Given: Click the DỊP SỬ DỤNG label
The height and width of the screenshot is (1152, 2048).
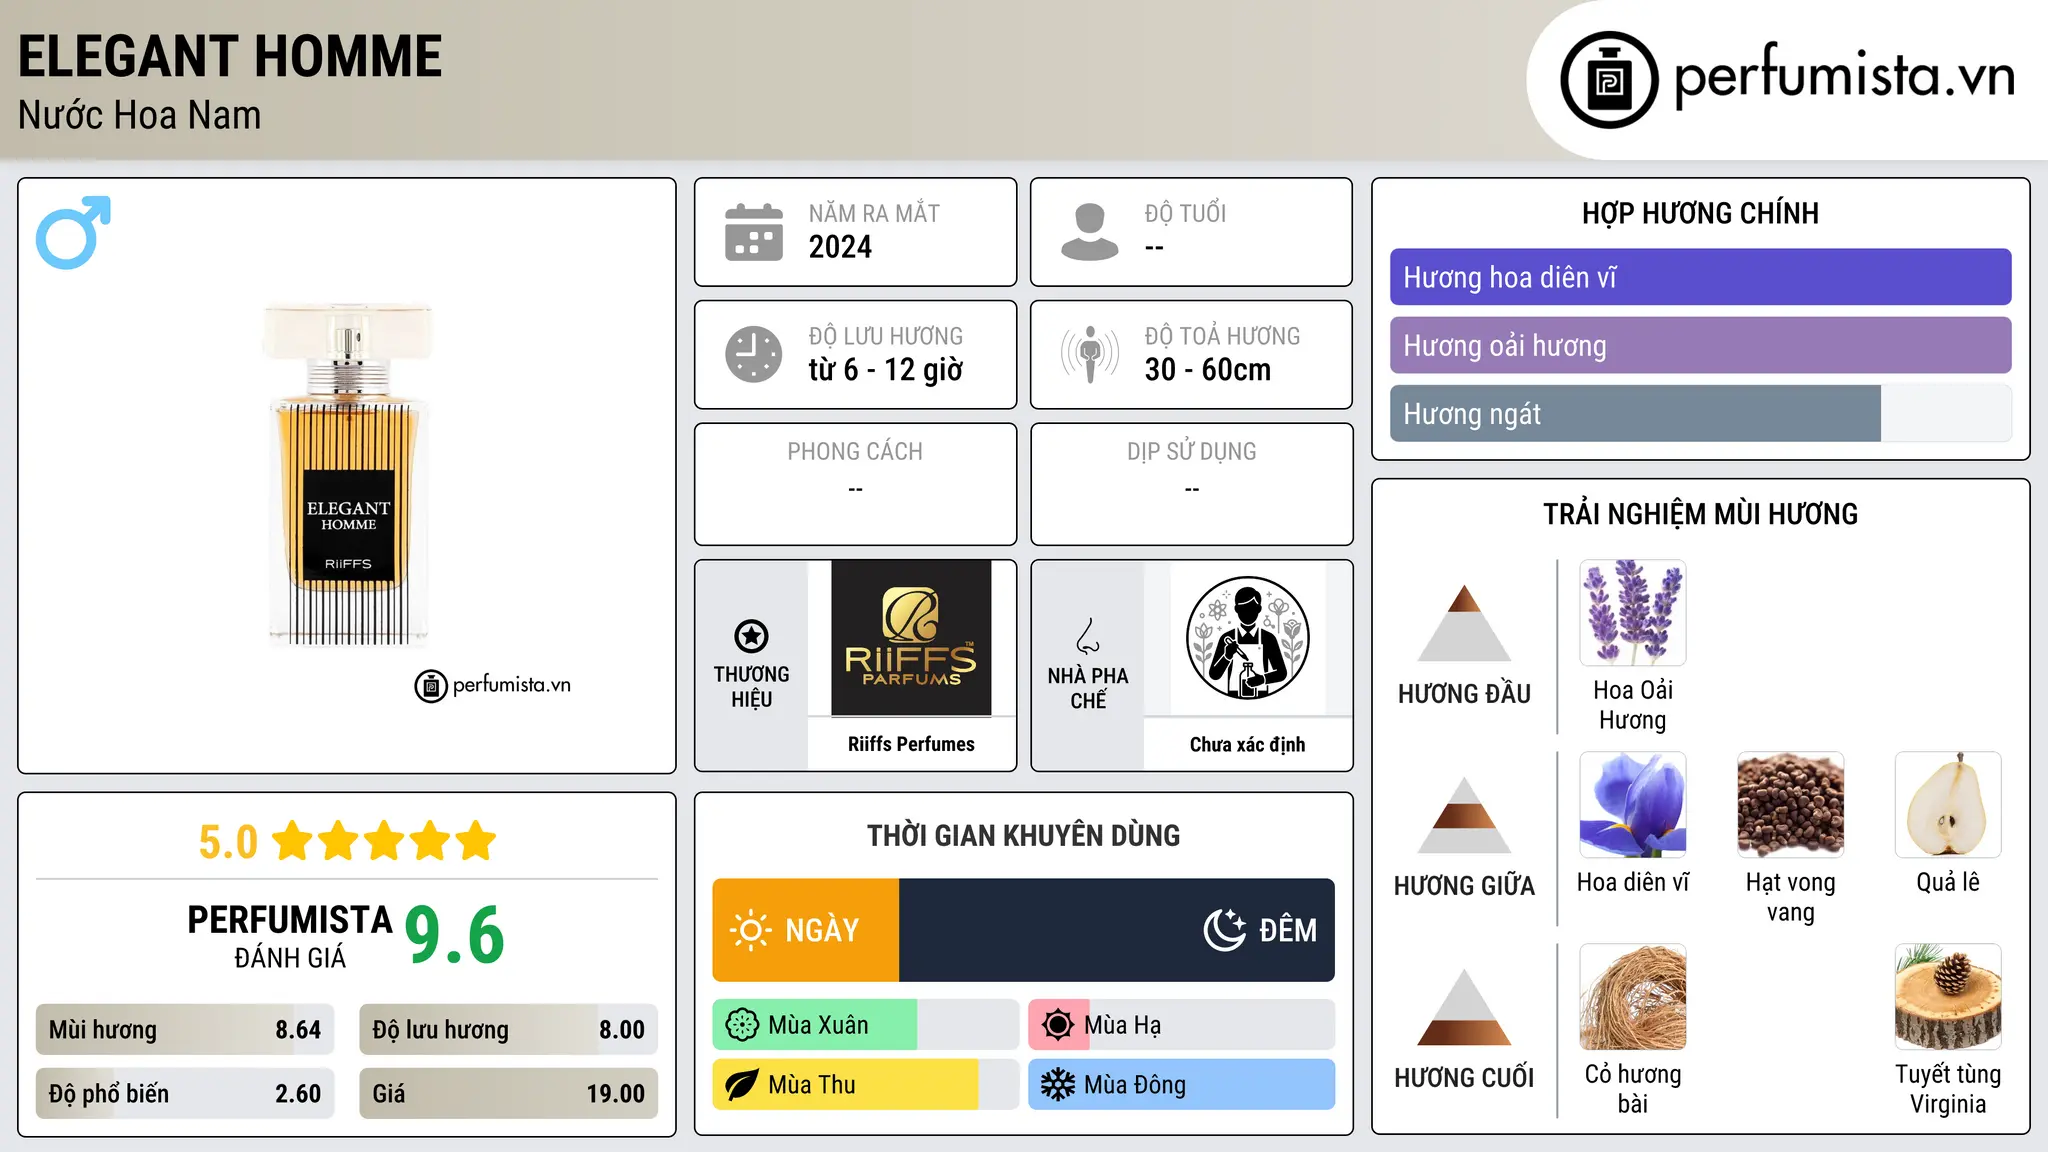Looking at the screenshot, I should click(x=1192, y=451).
